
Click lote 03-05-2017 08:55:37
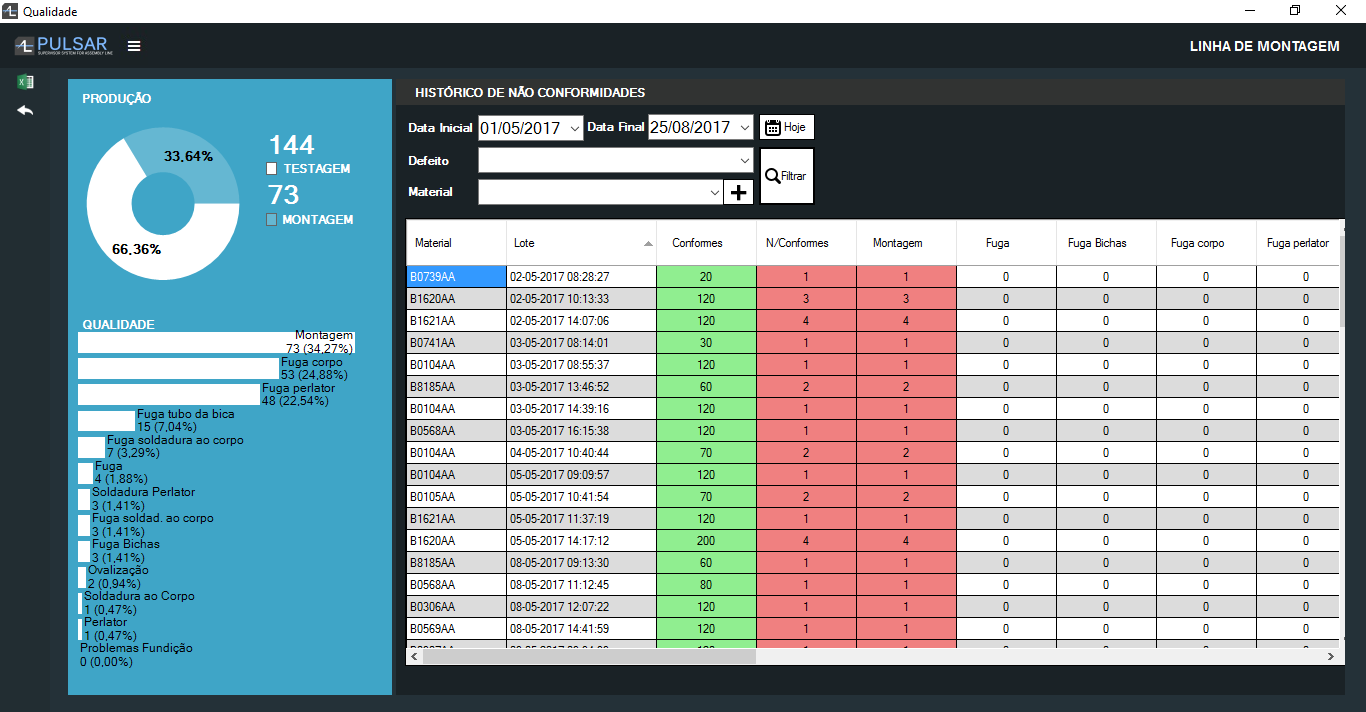[582, 365]
